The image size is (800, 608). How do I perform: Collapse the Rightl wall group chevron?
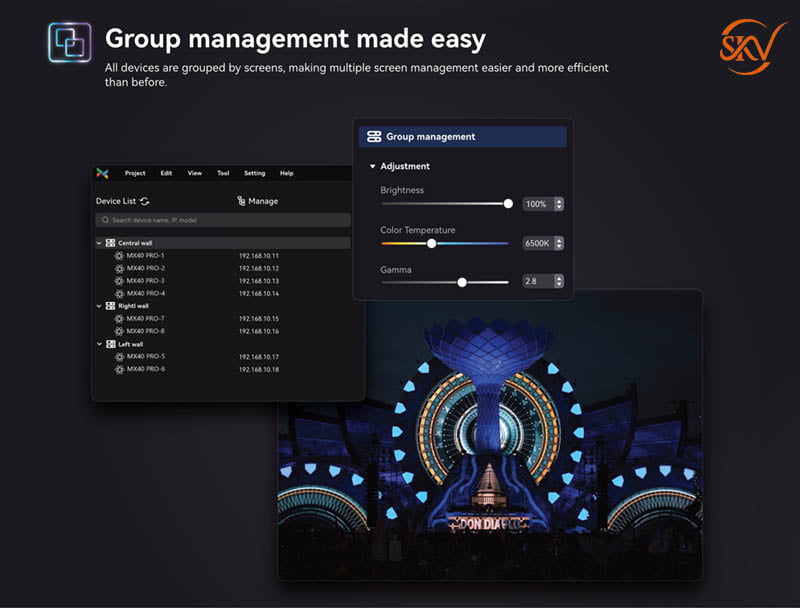pos(99,306)
